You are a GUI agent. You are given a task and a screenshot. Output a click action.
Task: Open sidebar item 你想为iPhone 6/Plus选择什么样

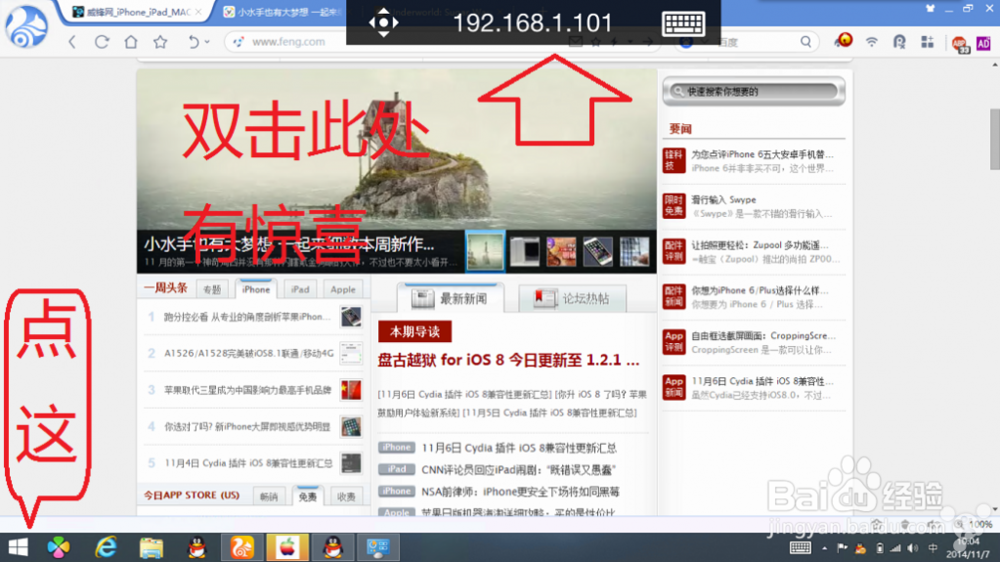(760, 290)
